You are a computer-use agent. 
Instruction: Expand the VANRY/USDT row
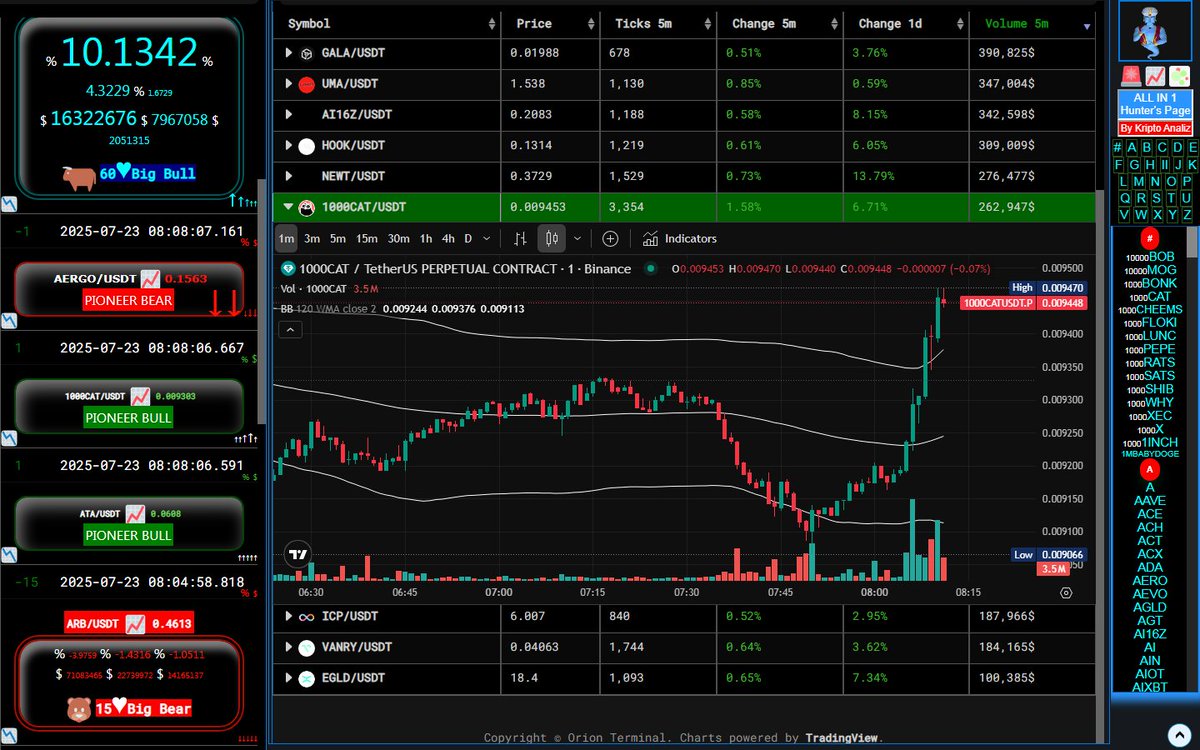click(289, 647)
